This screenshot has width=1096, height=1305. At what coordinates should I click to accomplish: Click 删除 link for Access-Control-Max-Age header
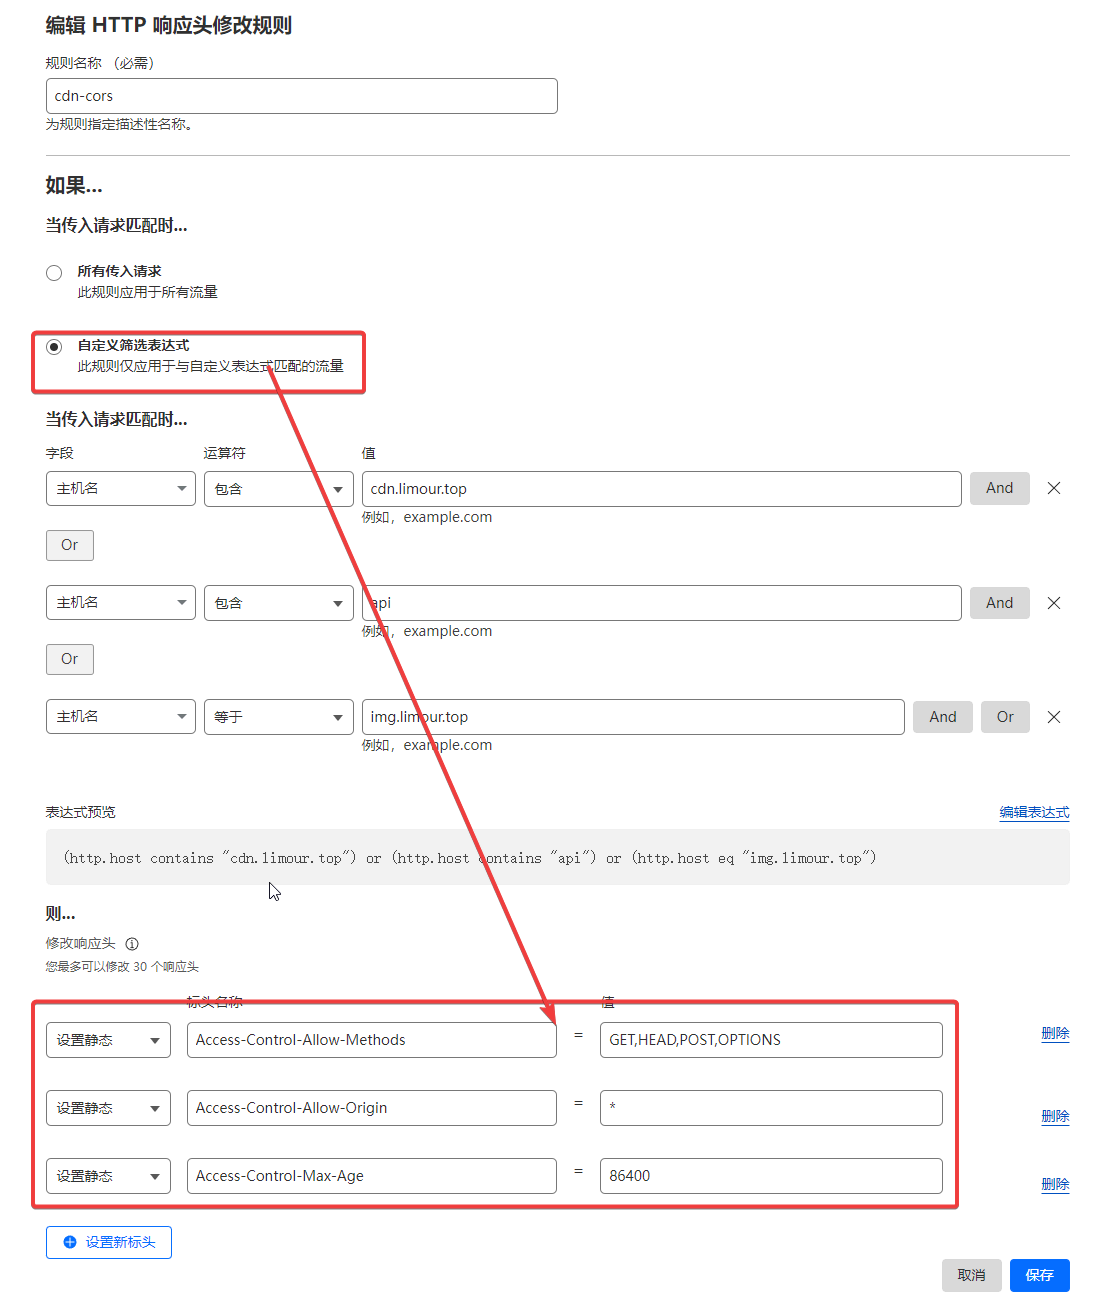(1055, 1184)
